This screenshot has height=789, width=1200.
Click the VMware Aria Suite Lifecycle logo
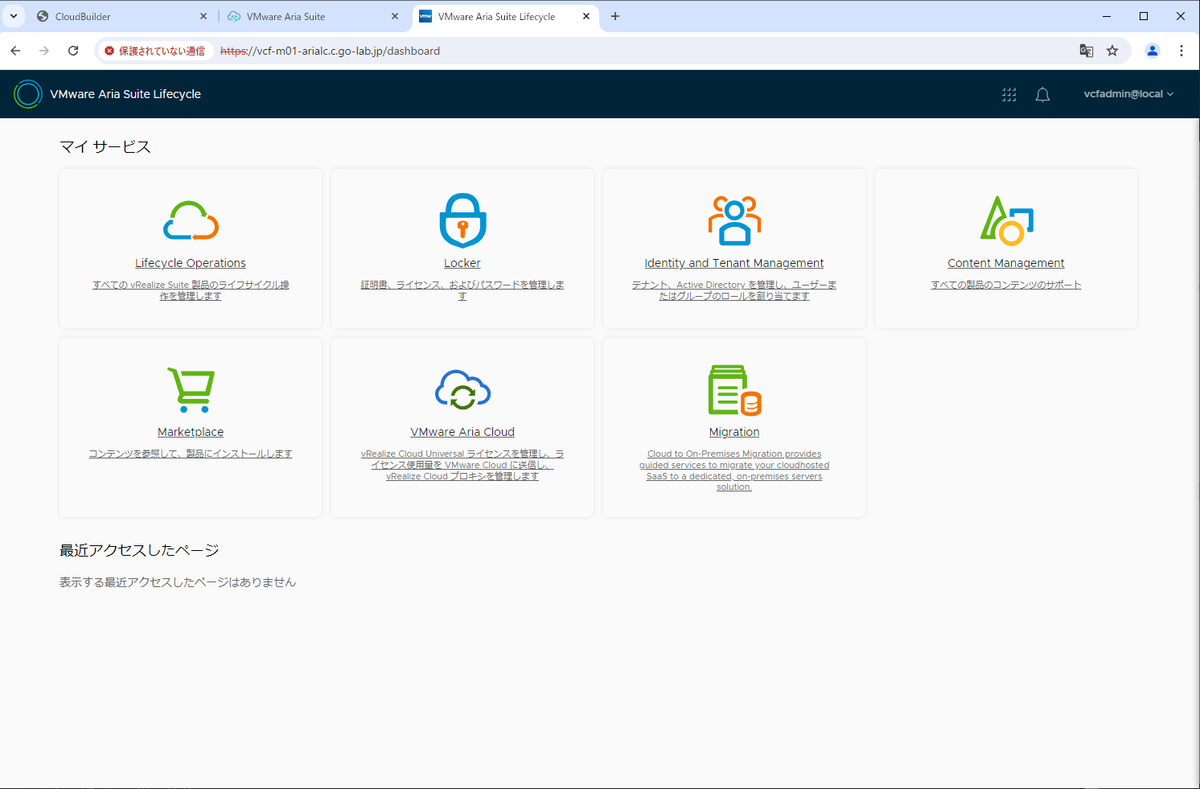28,94
